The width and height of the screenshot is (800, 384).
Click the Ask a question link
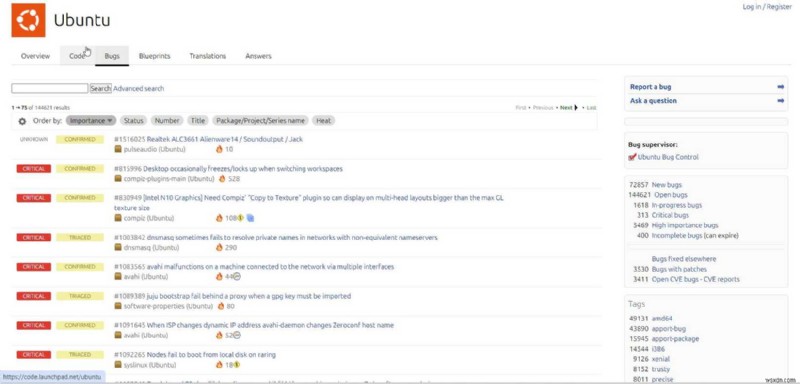point(653,101)
